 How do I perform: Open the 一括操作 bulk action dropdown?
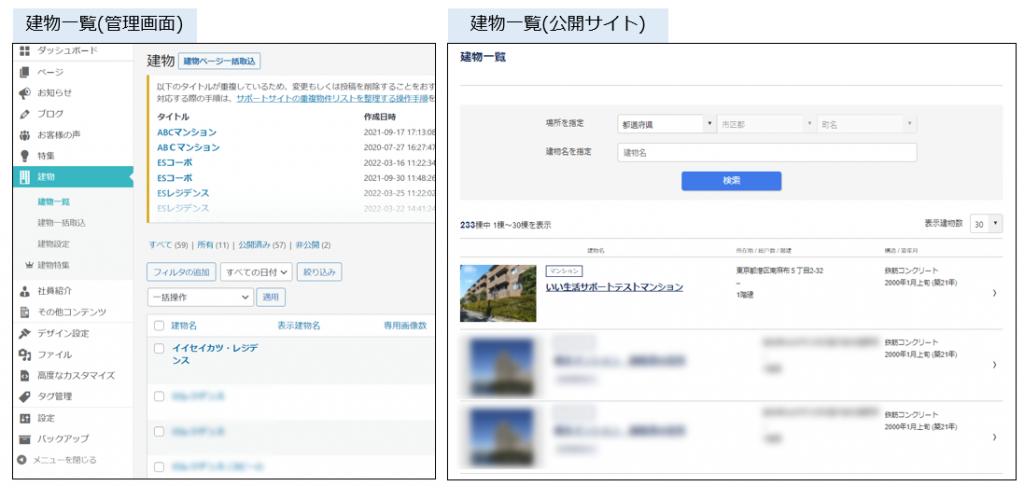point(200,297)
